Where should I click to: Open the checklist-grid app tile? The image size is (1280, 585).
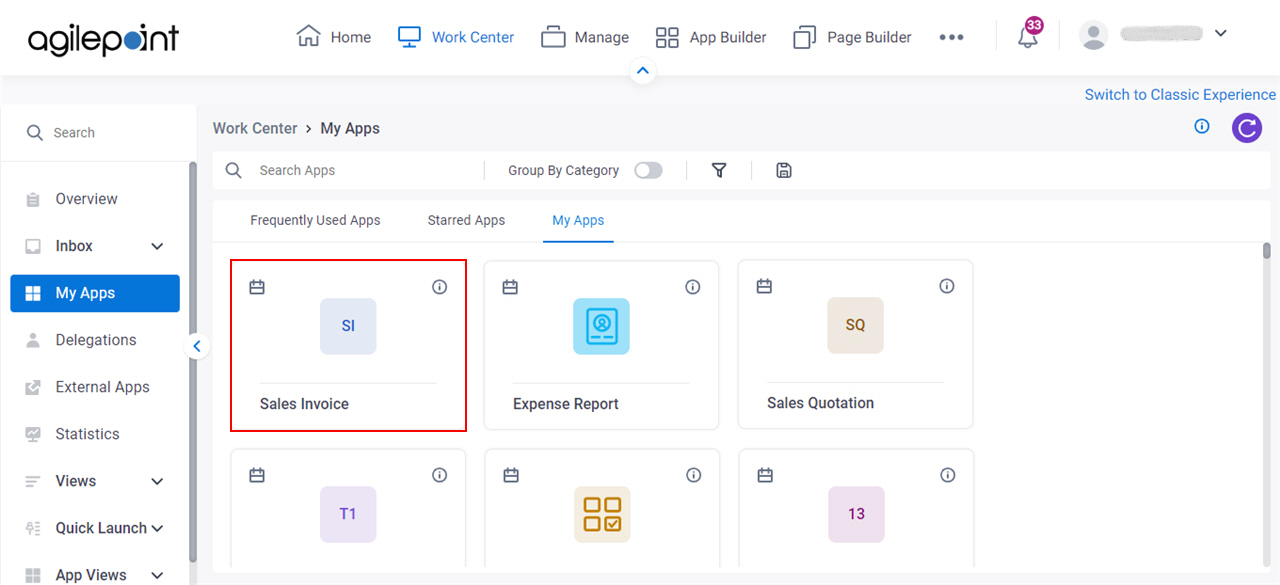tap(602, 514)
